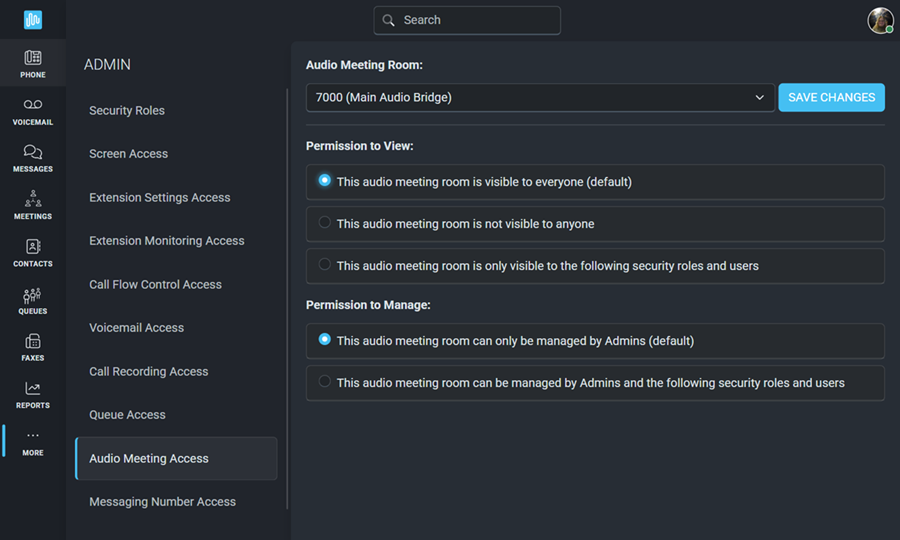Expand the Audio Meeting Room dropdown
The image size is (900, 540).
tap(540, 98)
